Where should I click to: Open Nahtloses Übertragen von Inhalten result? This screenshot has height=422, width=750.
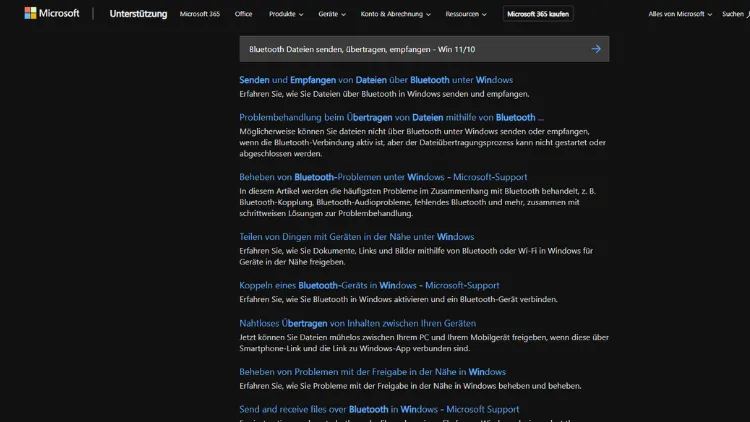coord(357,323)
